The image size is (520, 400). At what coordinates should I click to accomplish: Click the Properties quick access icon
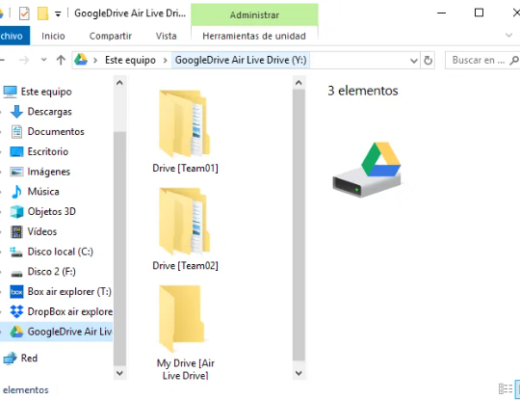point(24,13)
